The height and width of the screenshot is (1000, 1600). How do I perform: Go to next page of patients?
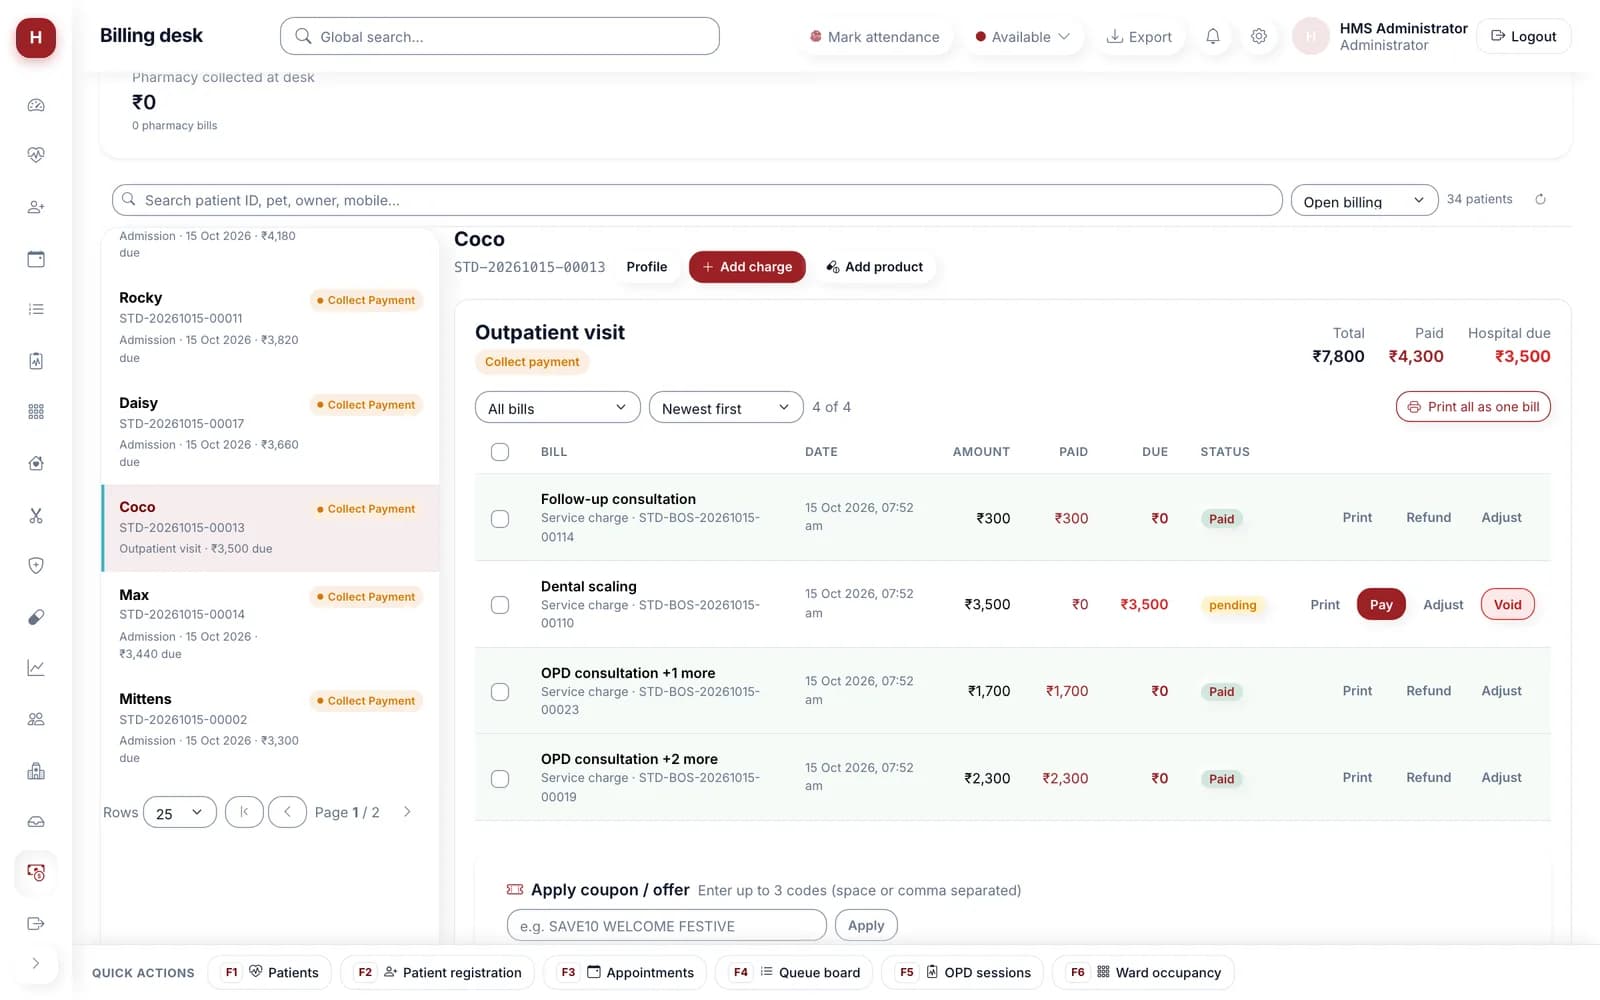click(x=407, y=812)
